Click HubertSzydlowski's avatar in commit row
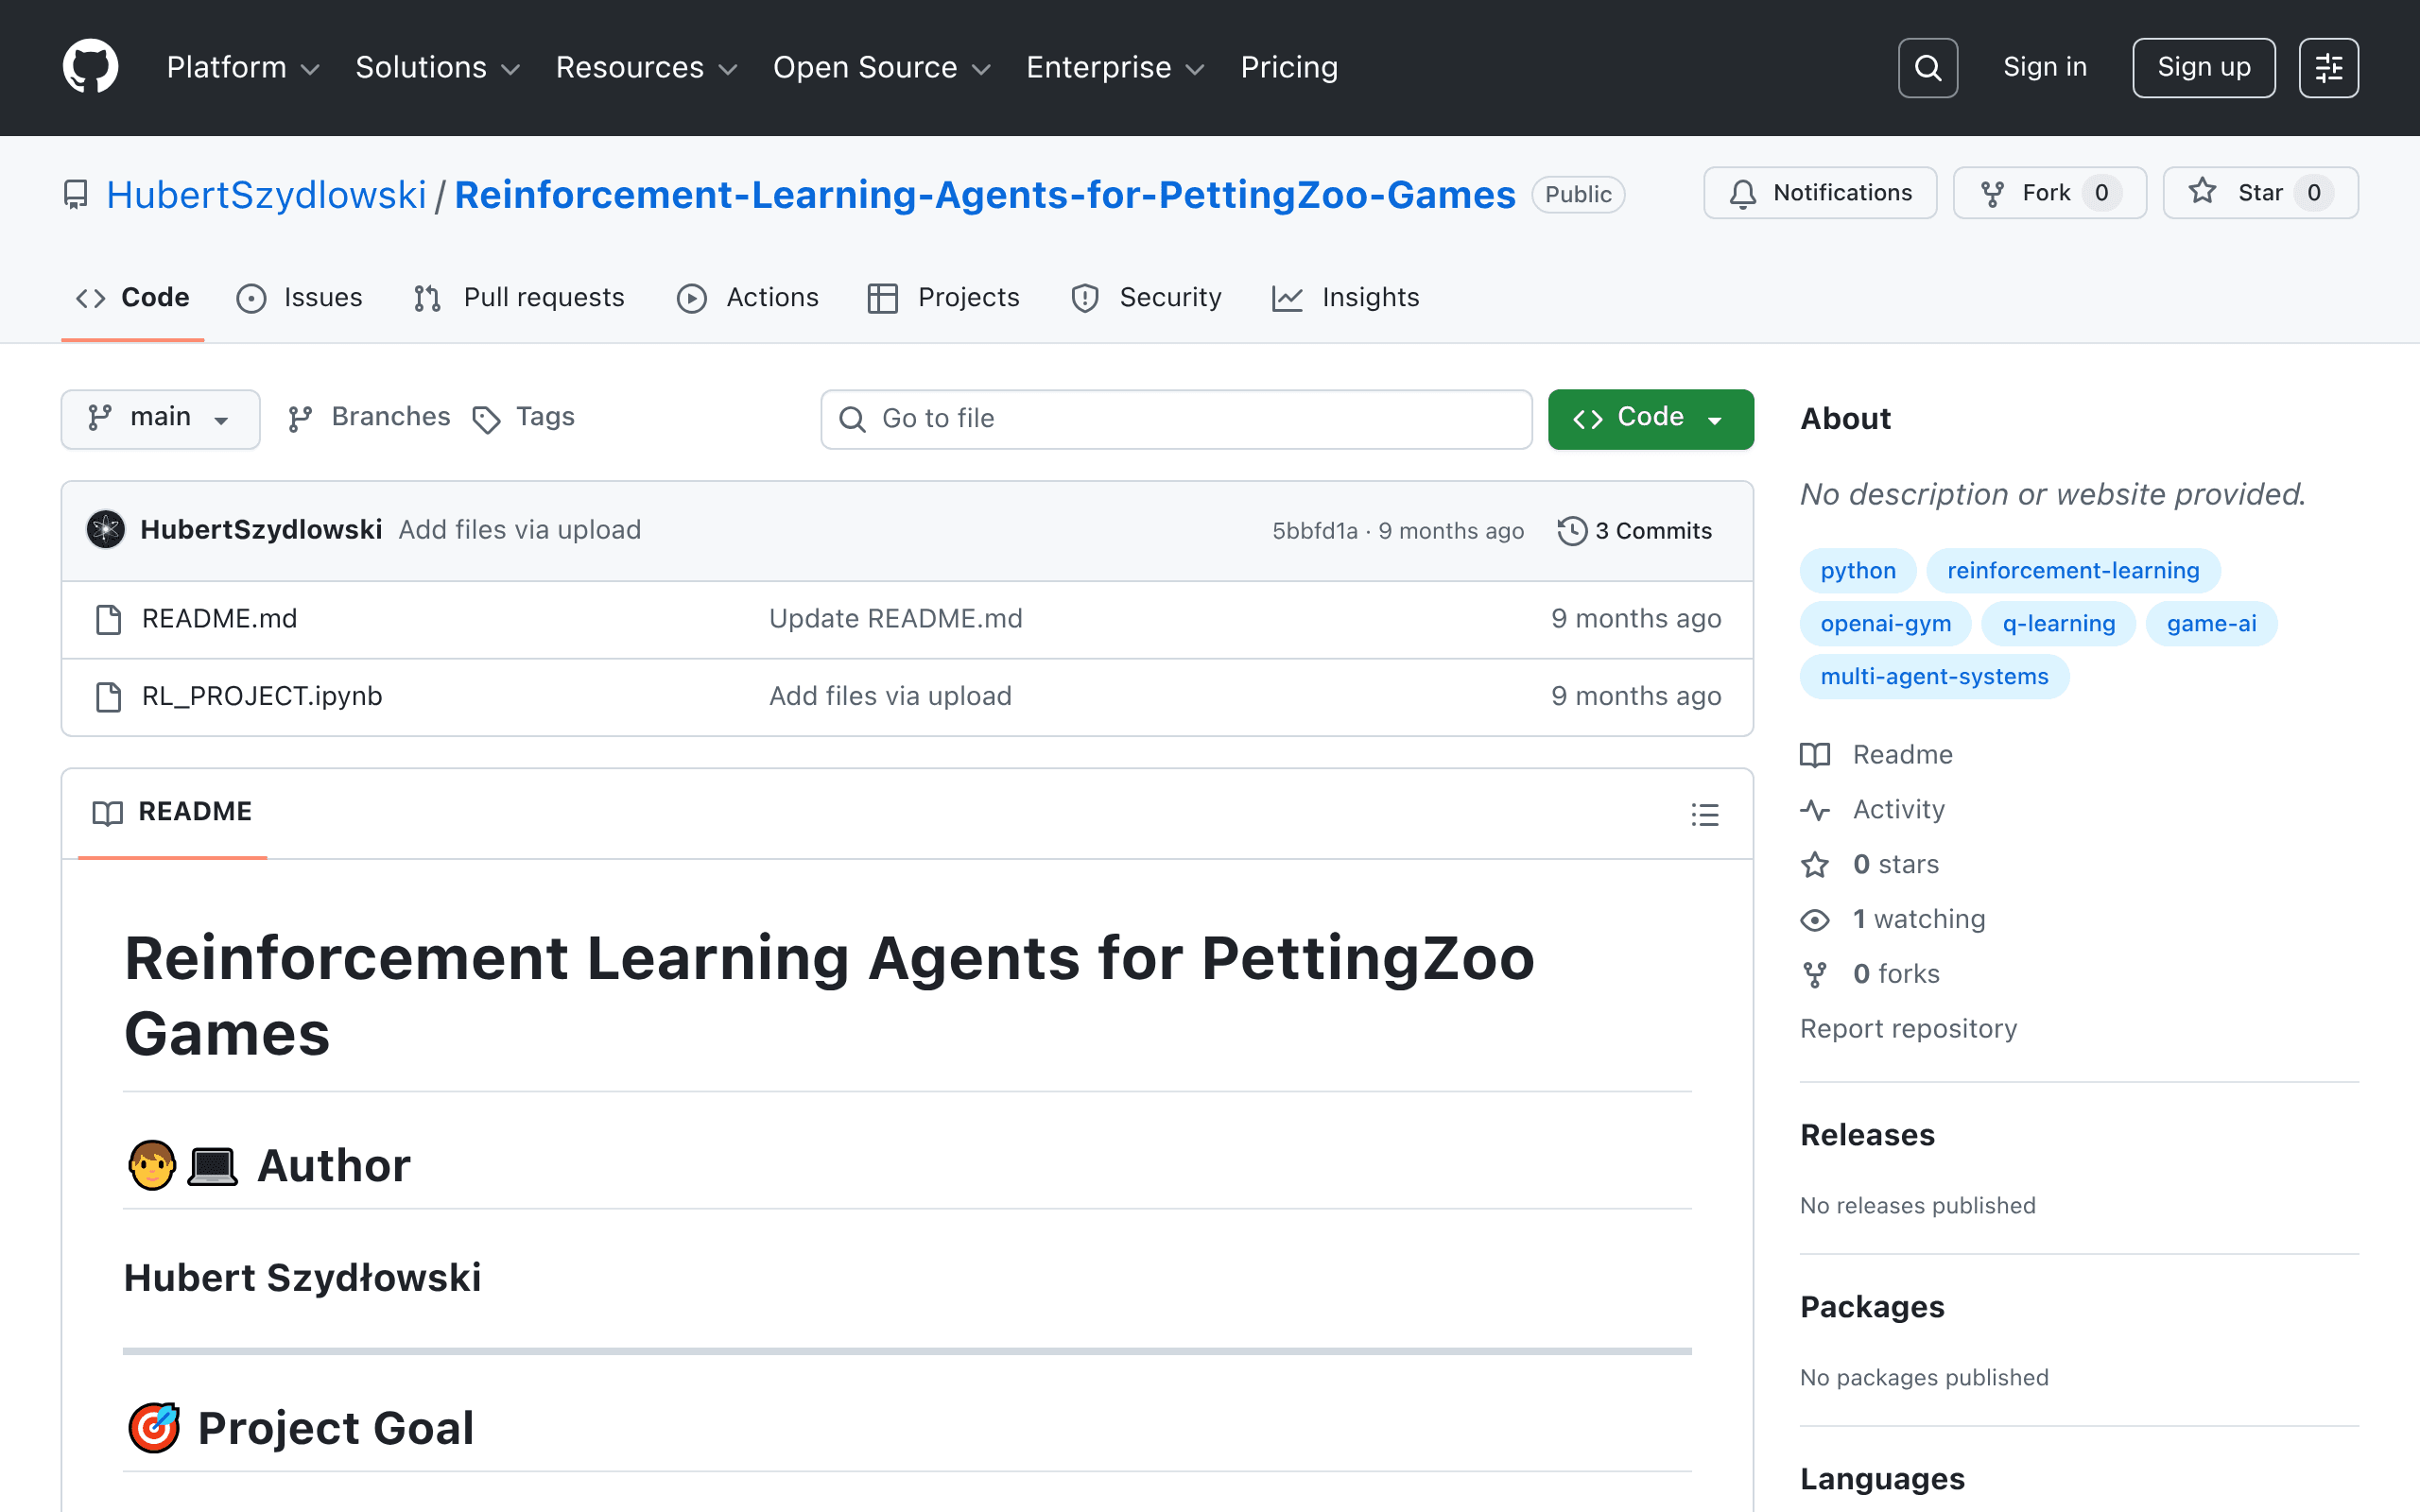Image resolution: width=2420 pixels, height=1512 pixels. (105, 529)
